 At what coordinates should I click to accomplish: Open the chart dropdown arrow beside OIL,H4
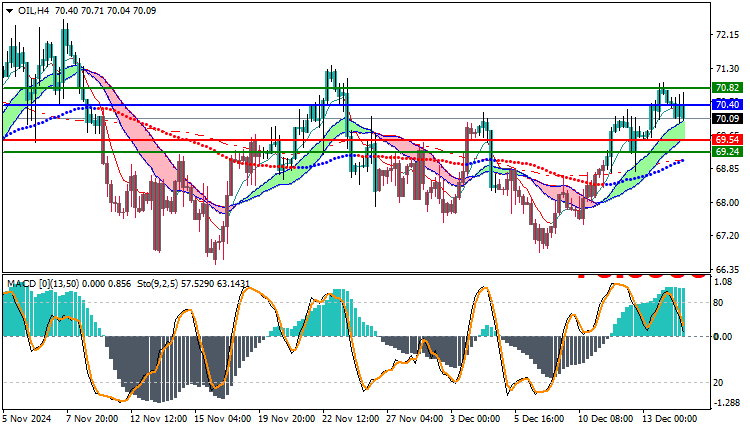point(10,11)
